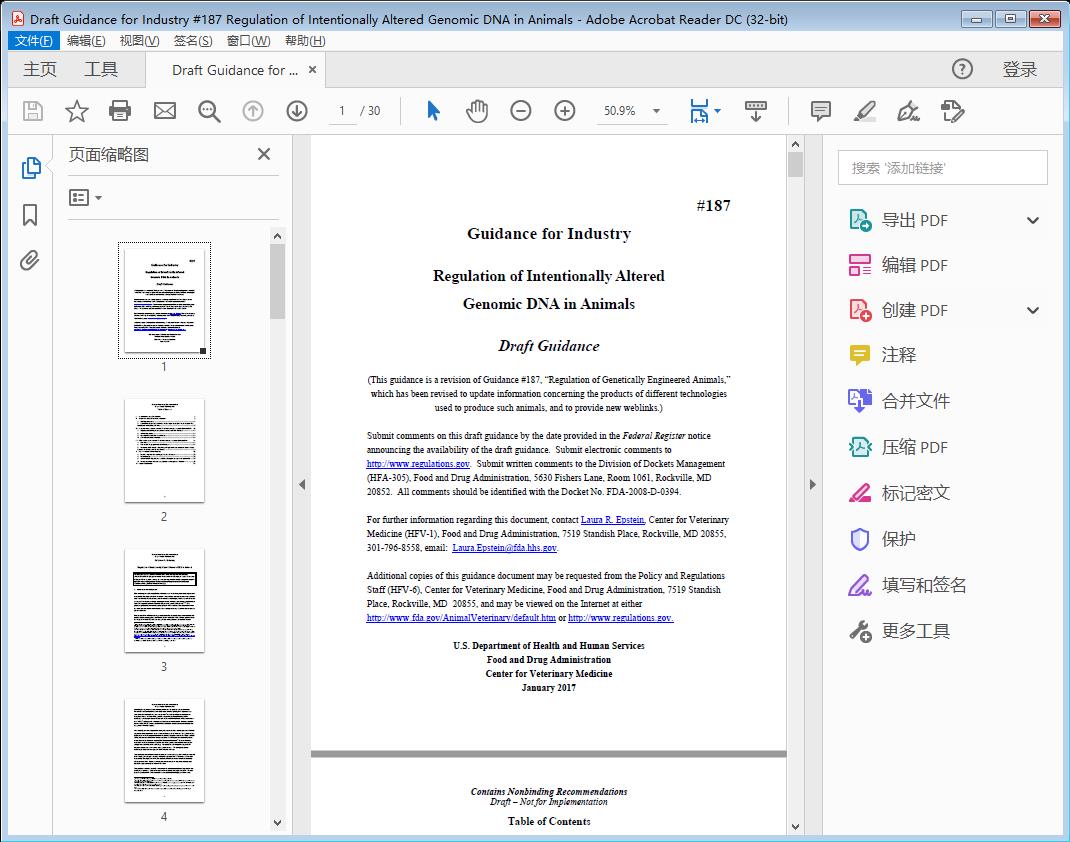Select the page 3 thumbnail

[164, 600]
